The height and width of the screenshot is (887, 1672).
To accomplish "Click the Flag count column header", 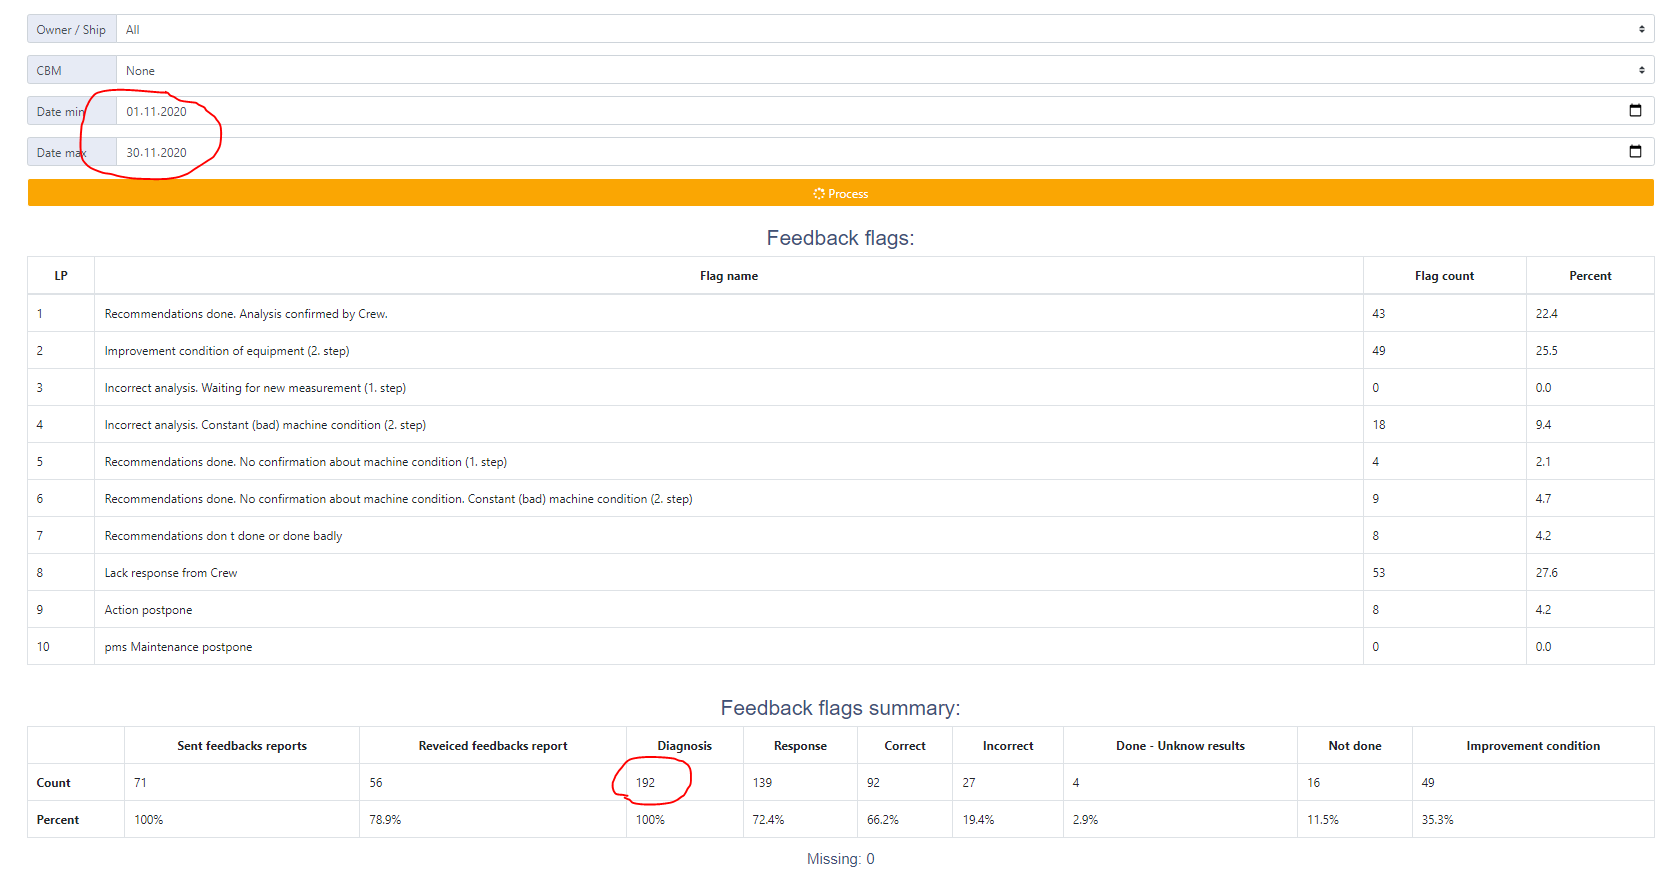I will pos(1443,276).
